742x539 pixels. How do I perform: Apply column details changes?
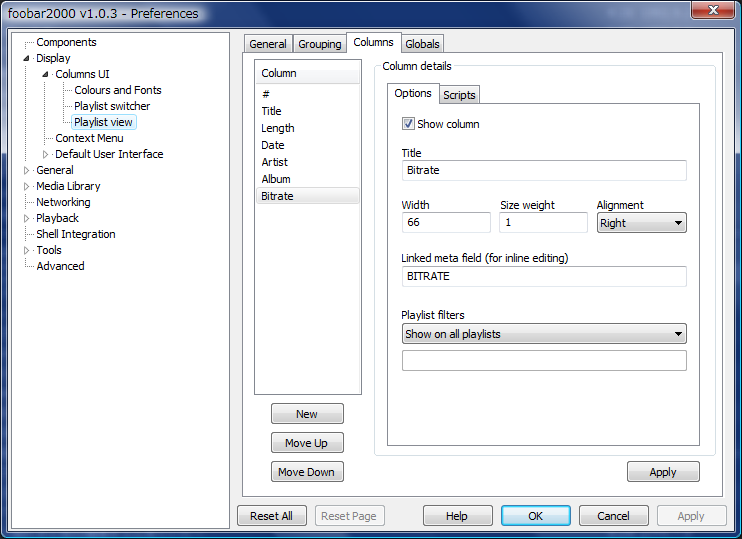(663, 472)
